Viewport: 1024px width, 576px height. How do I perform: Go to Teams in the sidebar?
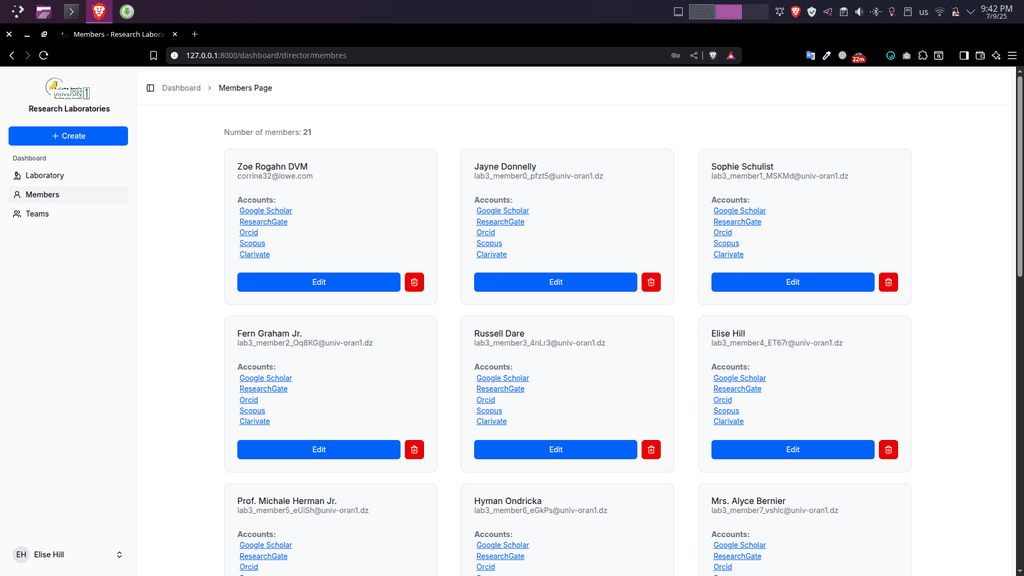click(37, 214)
